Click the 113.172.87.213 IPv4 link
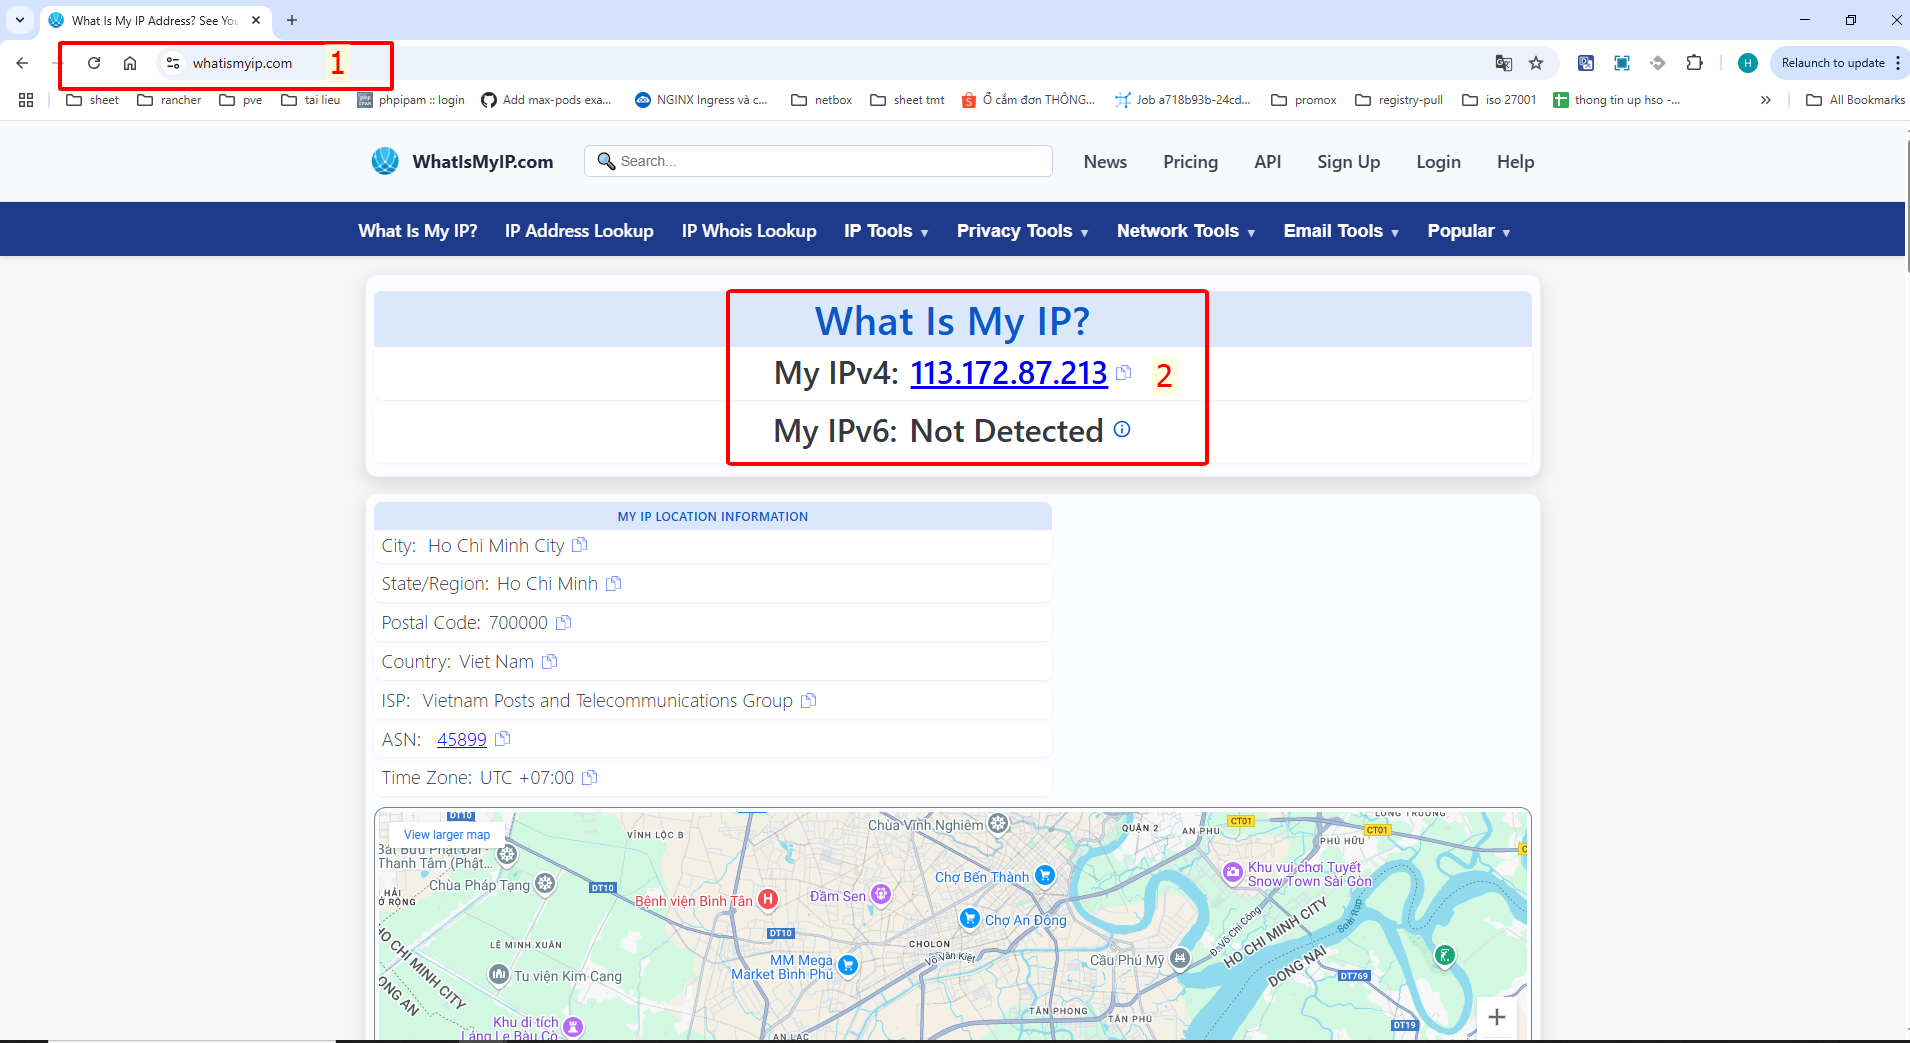The width and height of the screenshot is (1910, 1043). 1008,373
